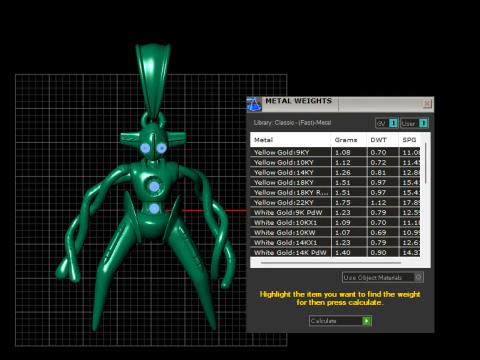Click the green arrow on Calculate

[366, 321]
